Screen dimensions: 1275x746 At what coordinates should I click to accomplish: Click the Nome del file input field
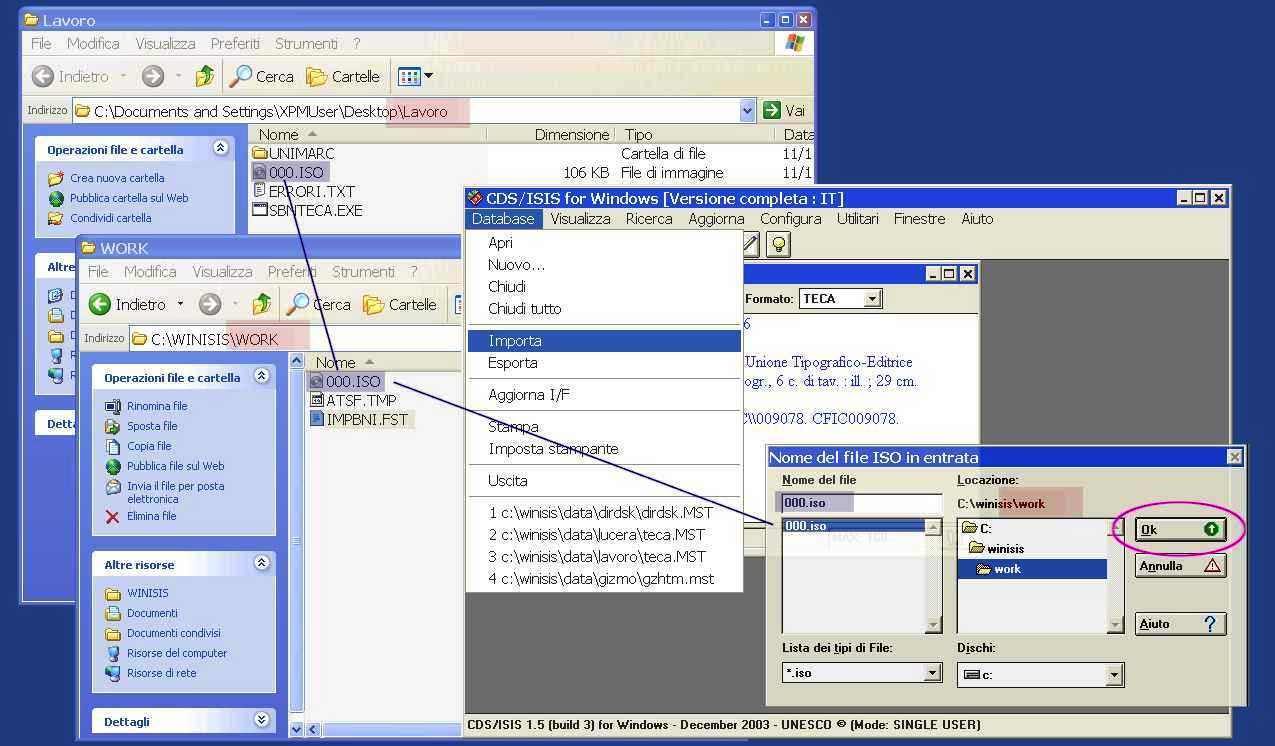coord(861,504)
